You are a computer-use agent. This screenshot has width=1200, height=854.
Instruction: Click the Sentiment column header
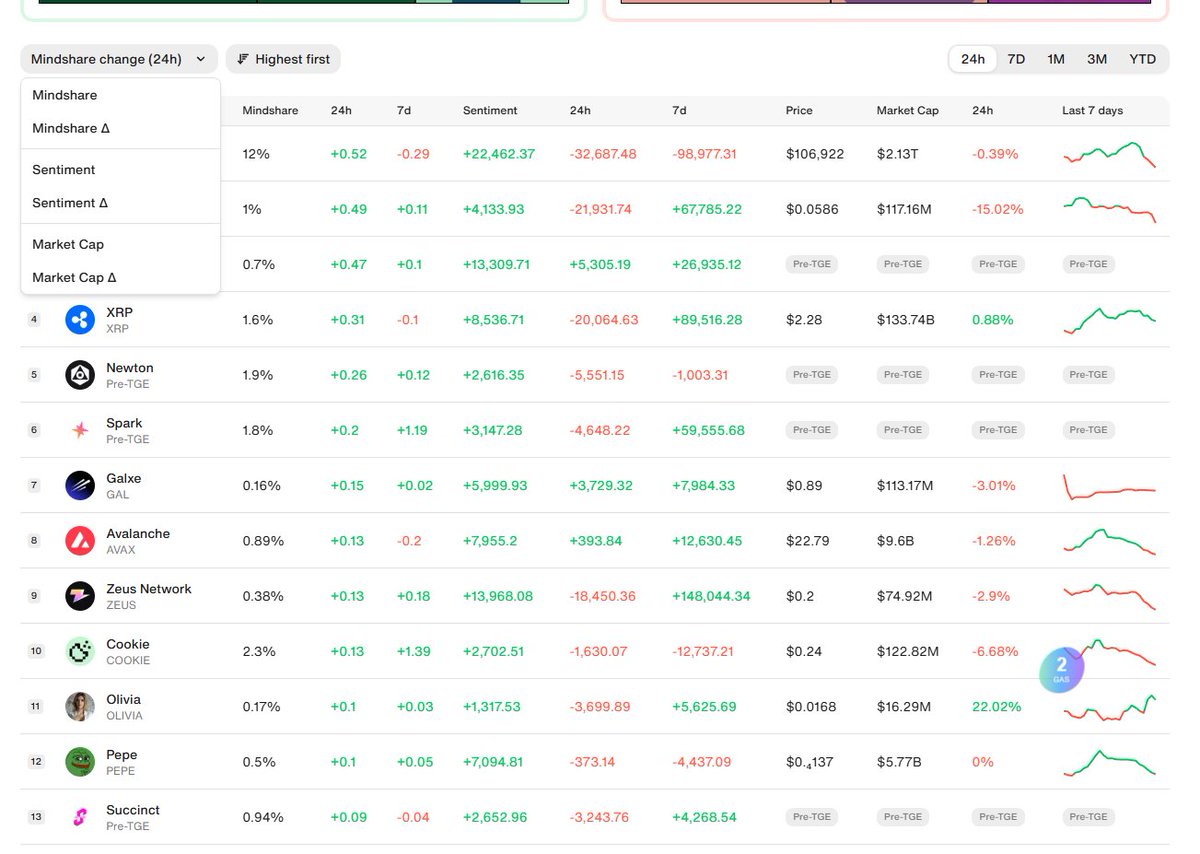point(490,110)
